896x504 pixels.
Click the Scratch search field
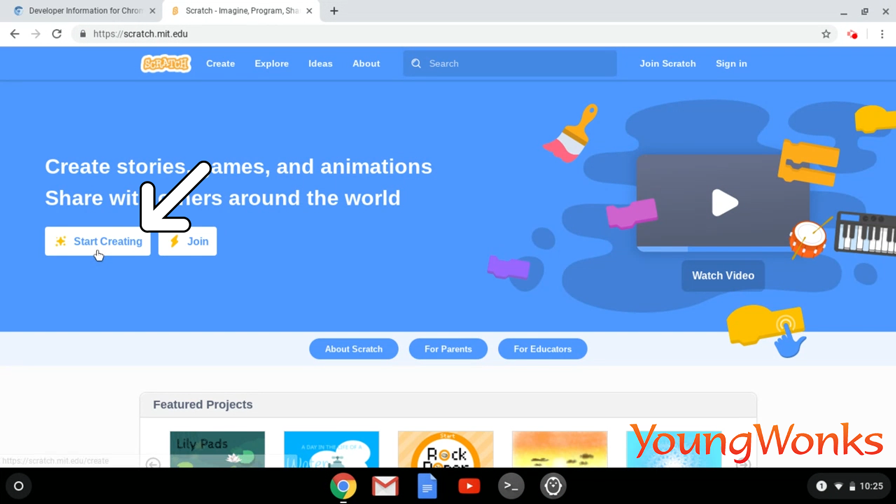pyautogui.click(x=510, y=63)
